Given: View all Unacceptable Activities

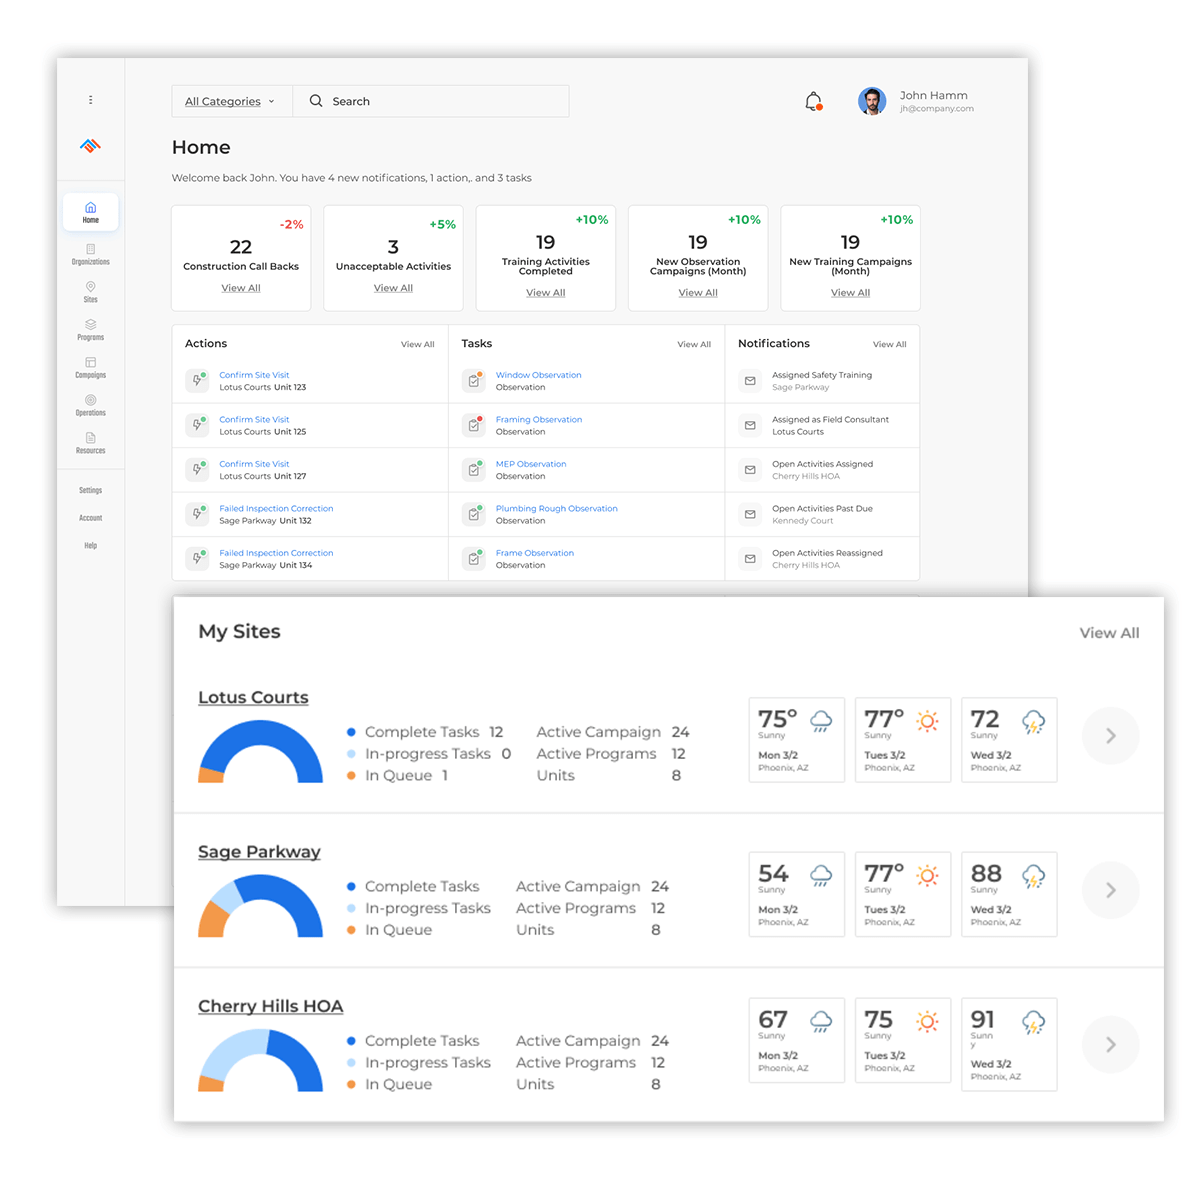Looking at the screenshot, I should coord(393,288).
